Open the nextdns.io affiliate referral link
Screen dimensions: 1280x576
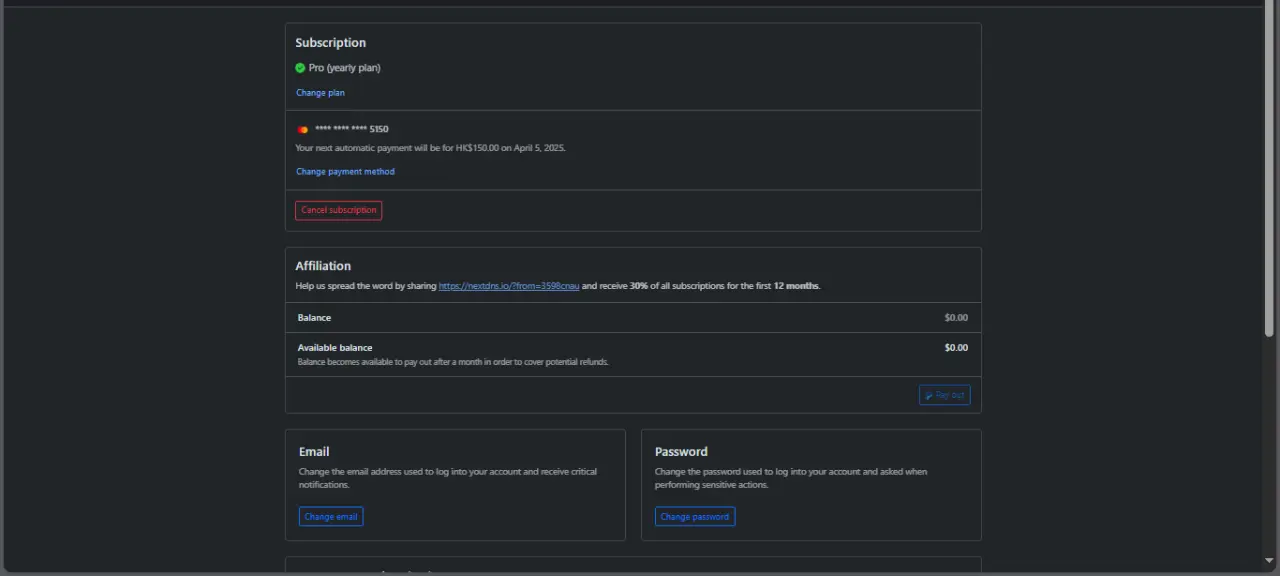pos(509,286)
